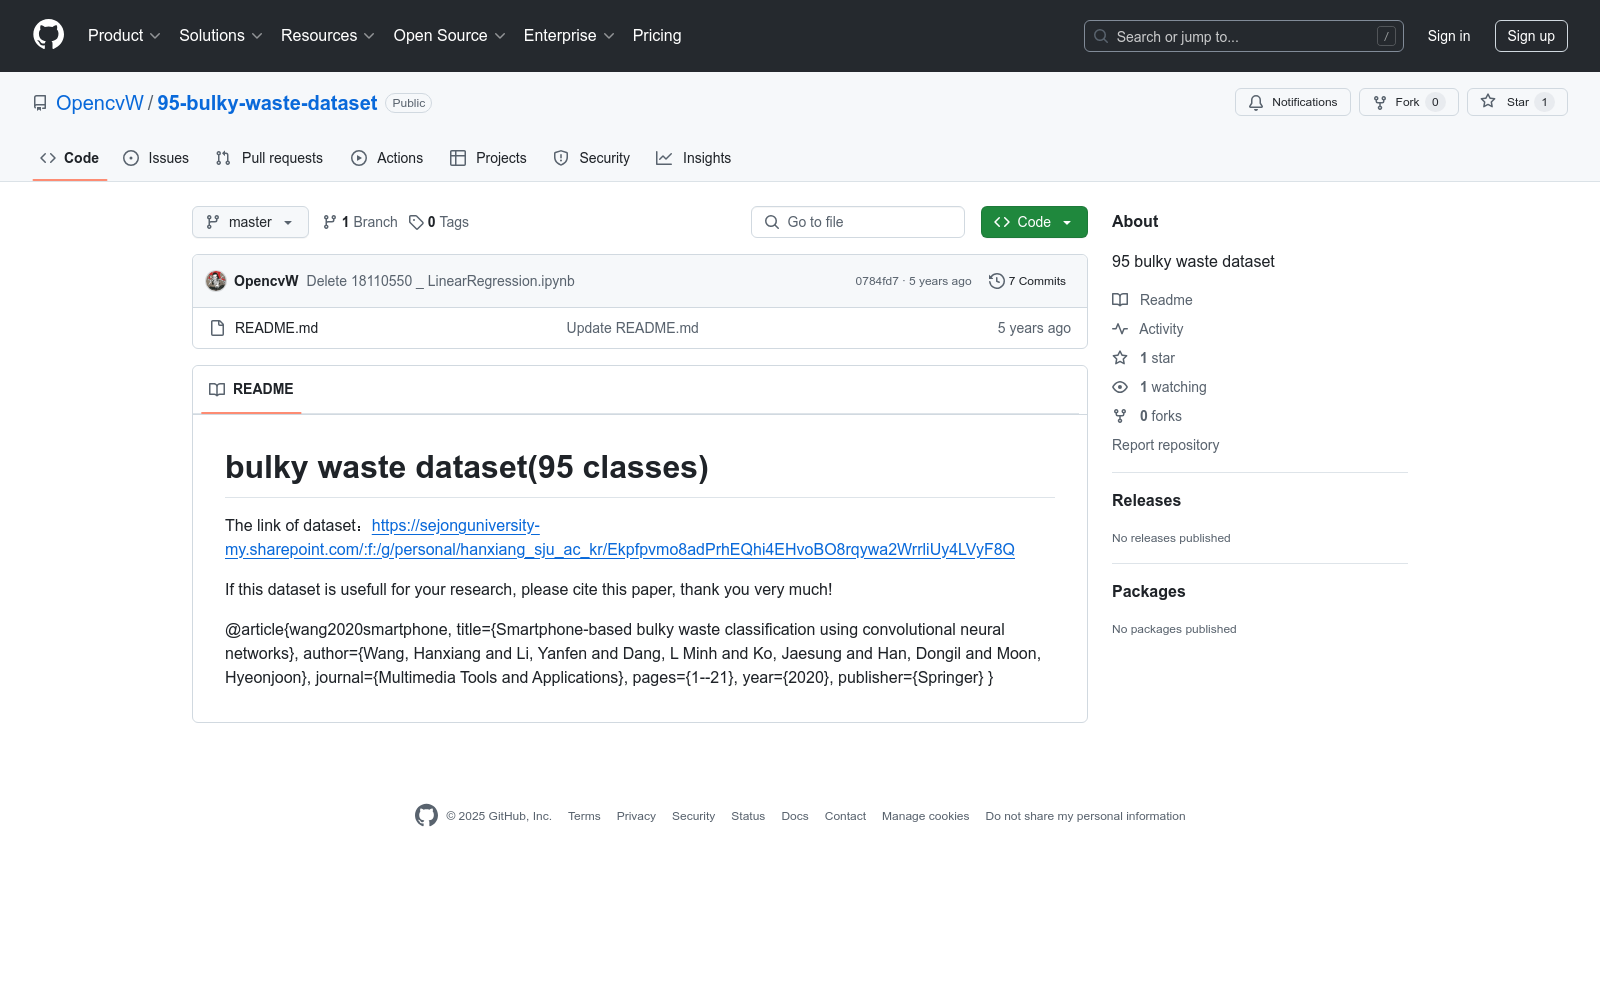Open the Packages heading link
Image resolution: width=1600 pixels, height=1000 pixels.
pyautogui.click(x=1148, y=591)
